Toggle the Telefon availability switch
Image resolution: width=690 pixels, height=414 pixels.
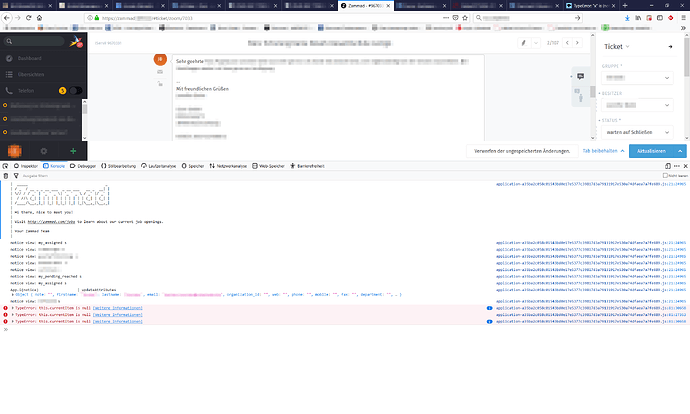click(76, 91)
